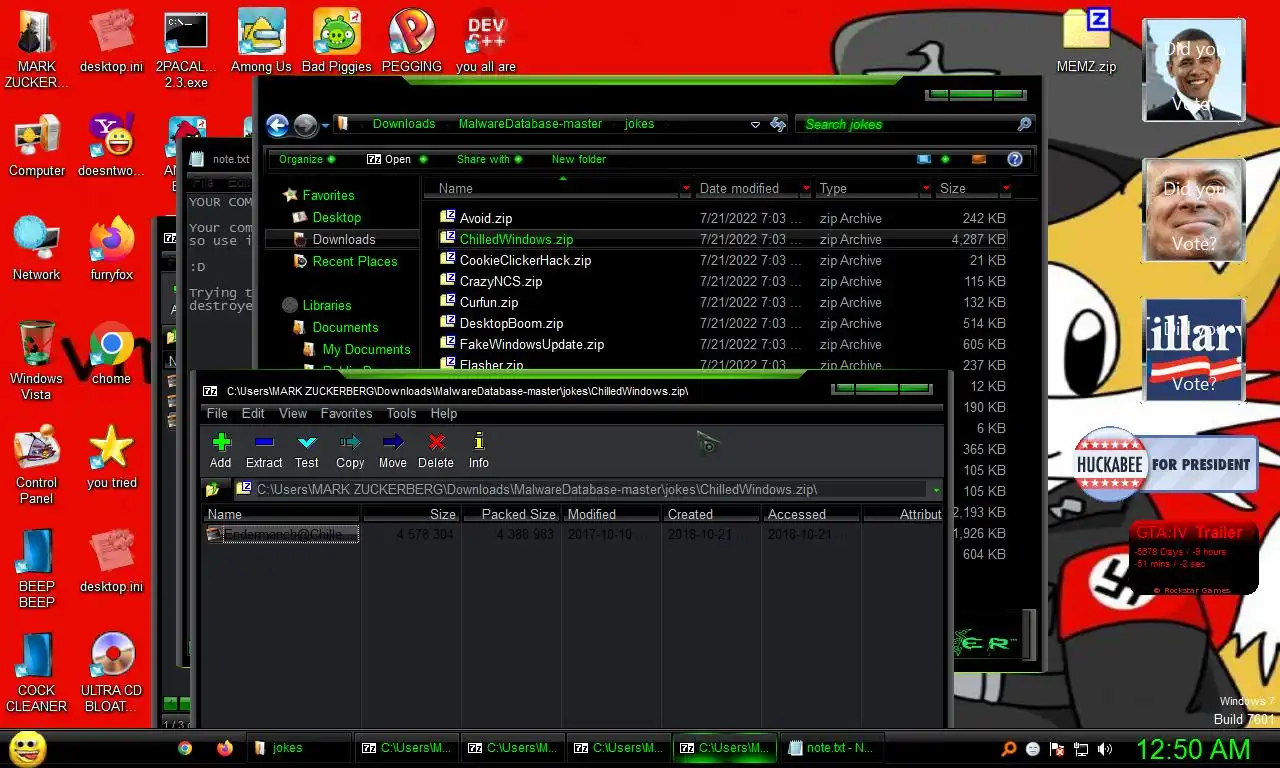
Task: Open the 7-Zip Tools menu
Action: [x=401, y=413]
